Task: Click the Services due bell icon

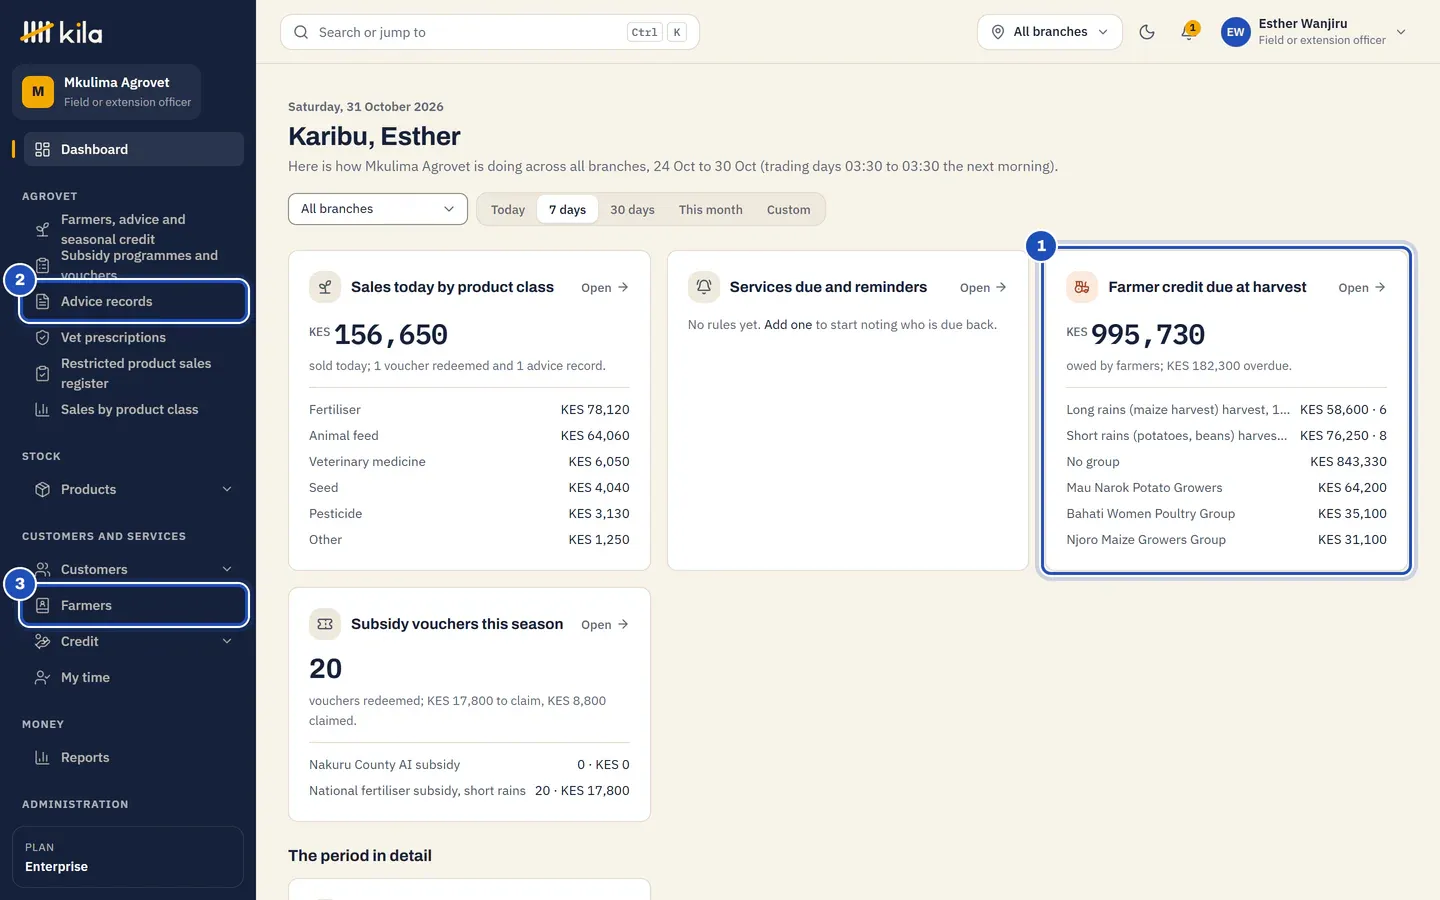Action: pyautogui.click(x=704, y=287)
